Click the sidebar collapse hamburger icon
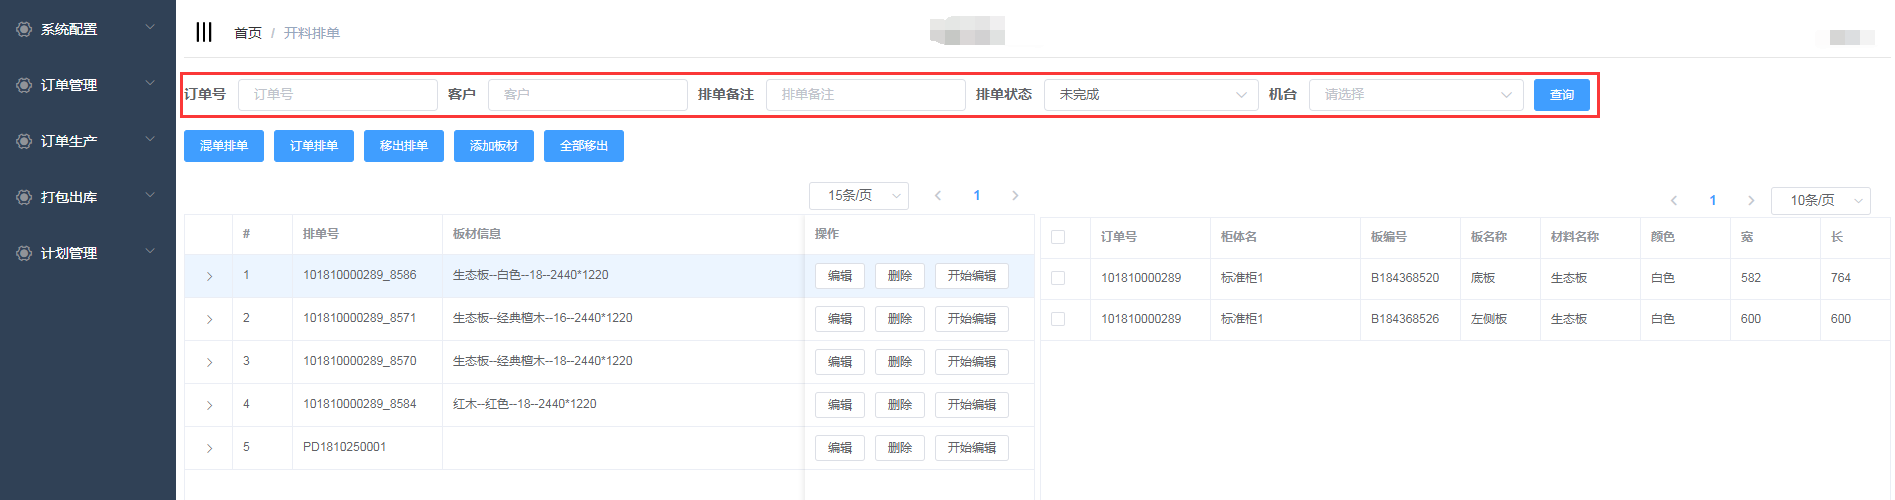Viewport: 1895px width, 500px height. (204, 32)
